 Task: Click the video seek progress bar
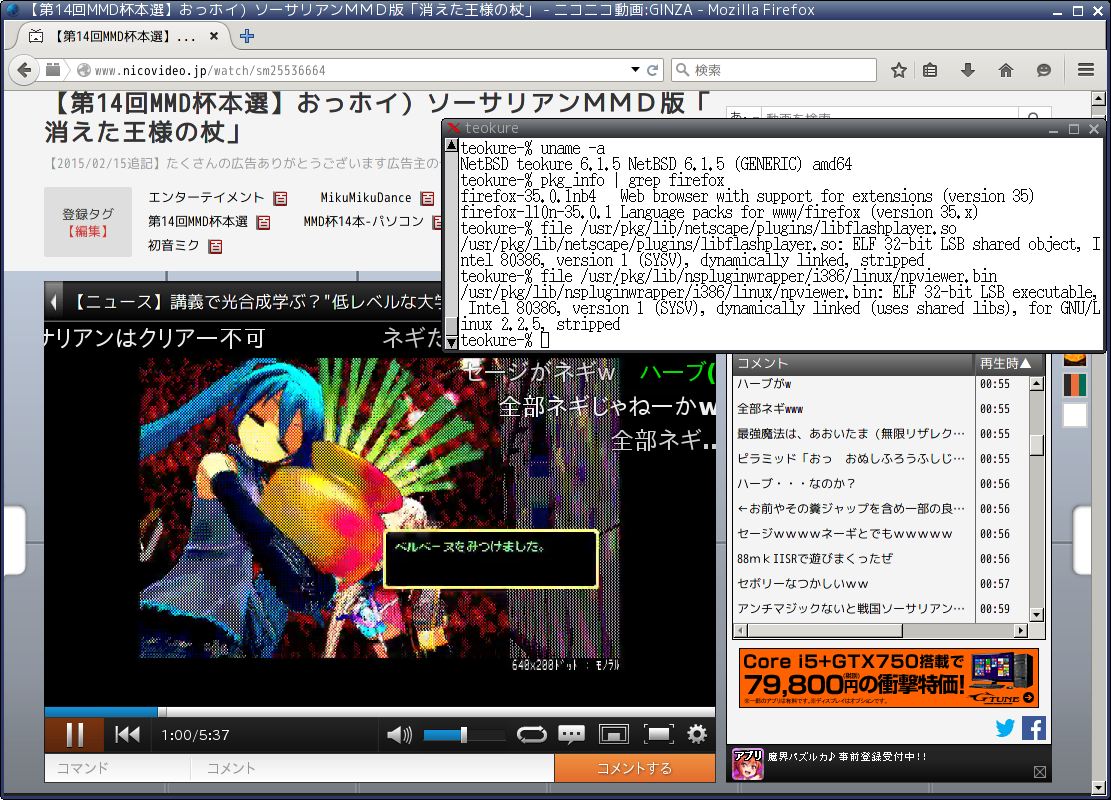click(x=380, y=711)
